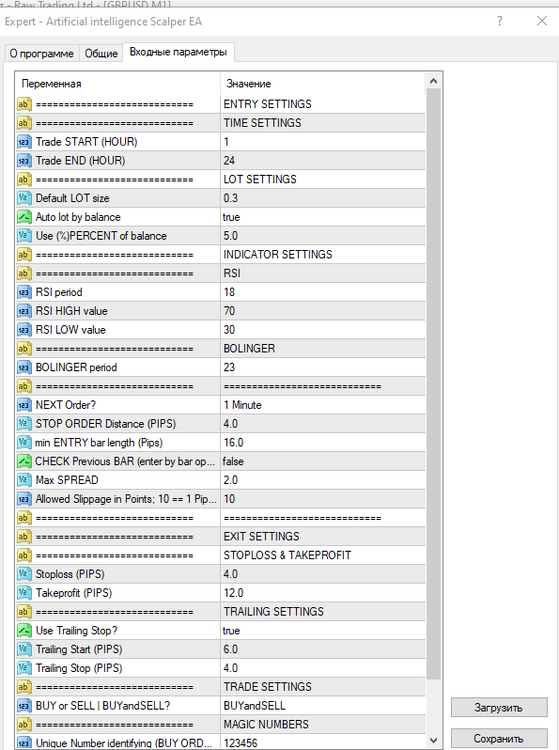
Task: Click the Stoploss (PIPS) row icon
Action: click(x=24, y=574)
